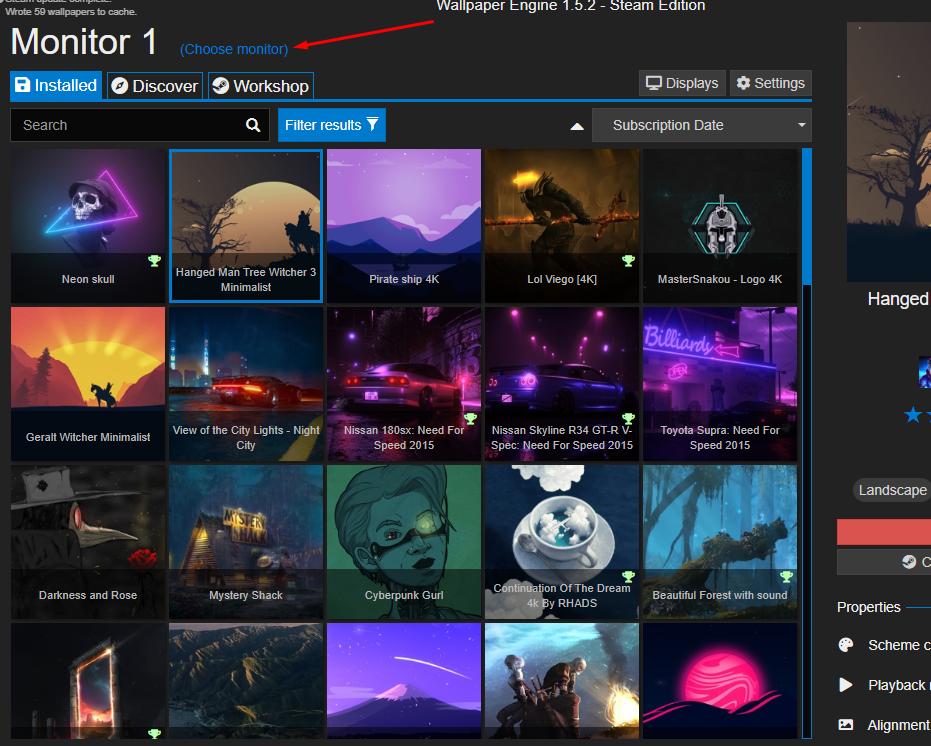Select the pink striped planet wallpaper

(x=720, y=681)
